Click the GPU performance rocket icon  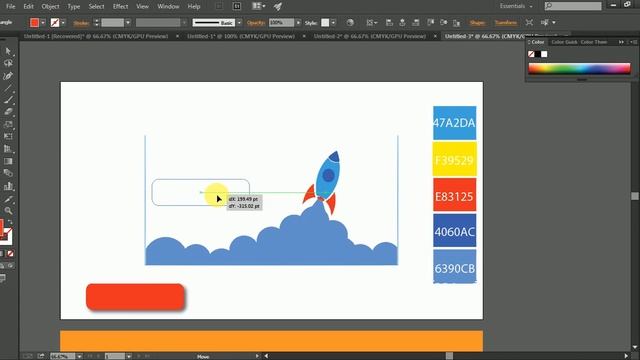point(278,6)
